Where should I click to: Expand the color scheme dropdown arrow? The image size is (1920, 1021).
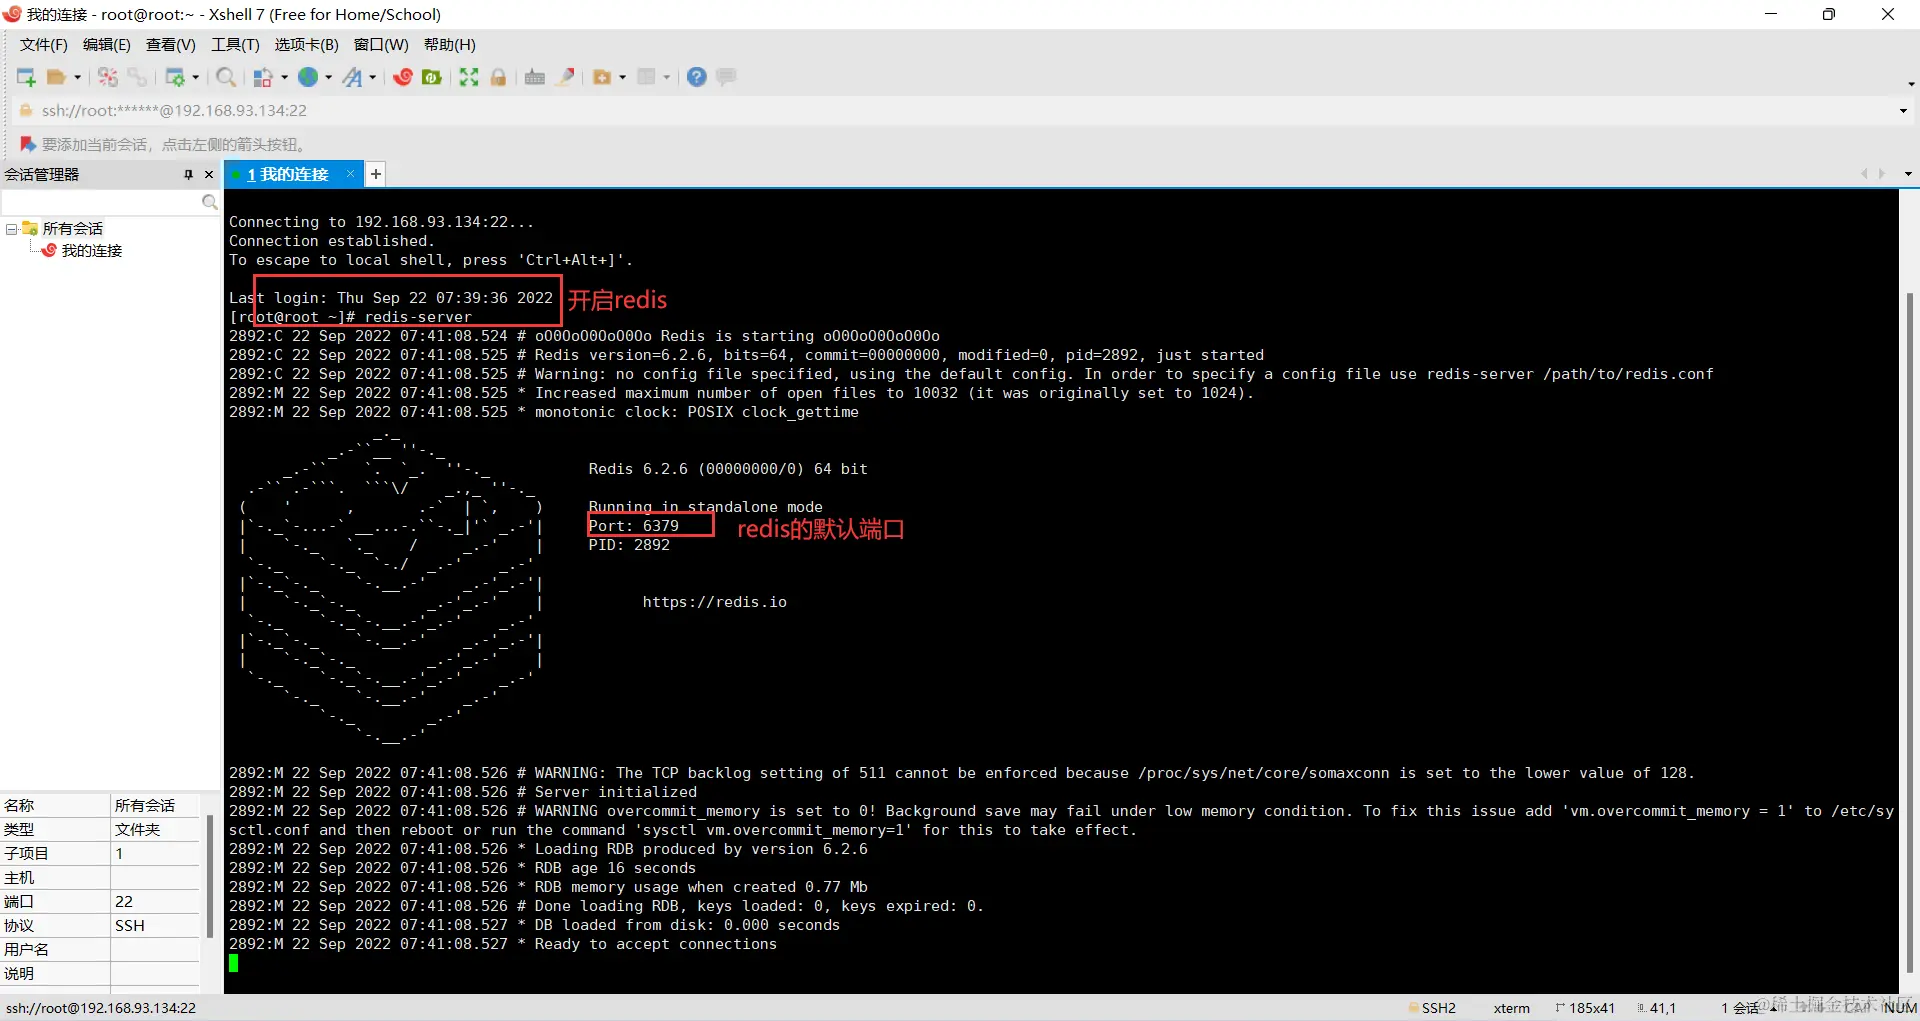[284, 77]
